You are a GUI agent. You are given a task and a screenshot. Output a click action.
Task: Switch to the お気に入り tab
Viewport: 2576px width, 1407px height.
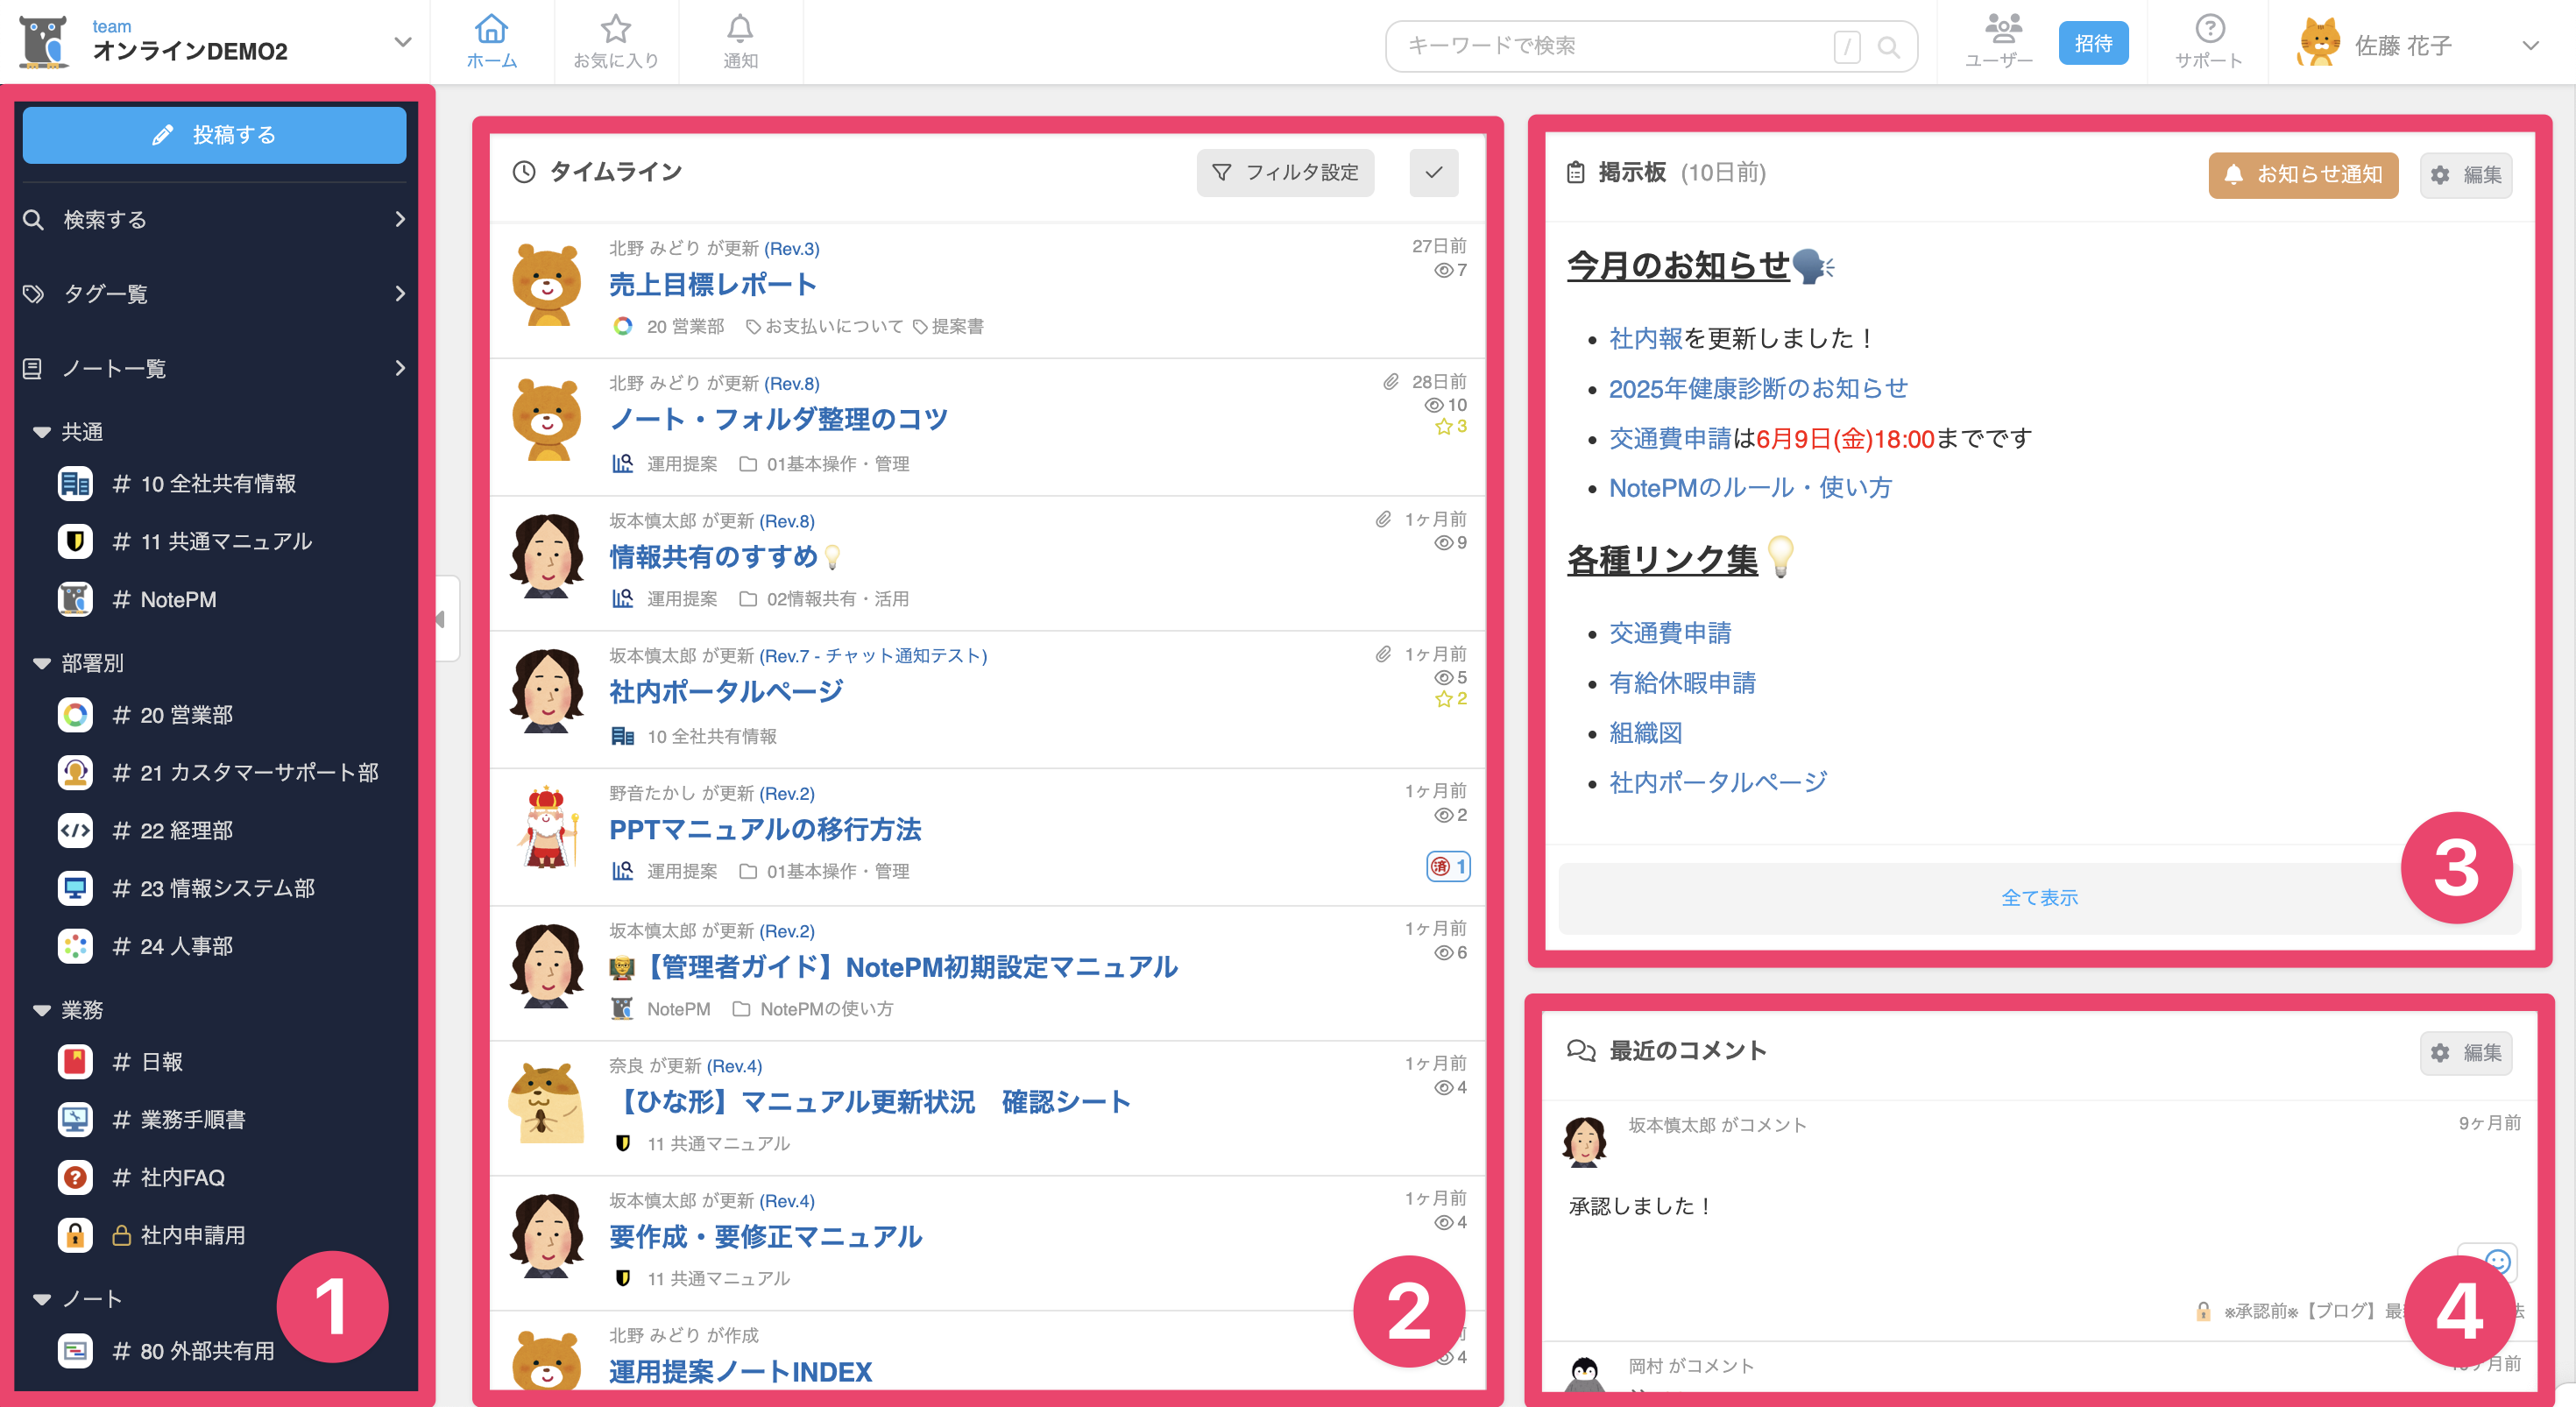click(616, 40)
